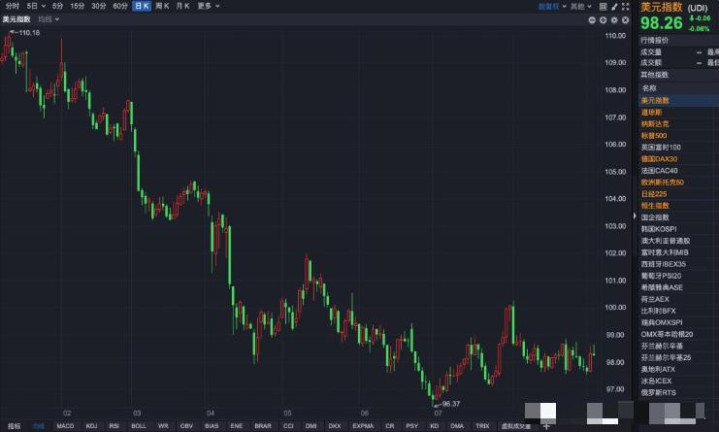The image size is (719, 432).
Task: Open chart settings gear icon
Action: pos(614,20)
